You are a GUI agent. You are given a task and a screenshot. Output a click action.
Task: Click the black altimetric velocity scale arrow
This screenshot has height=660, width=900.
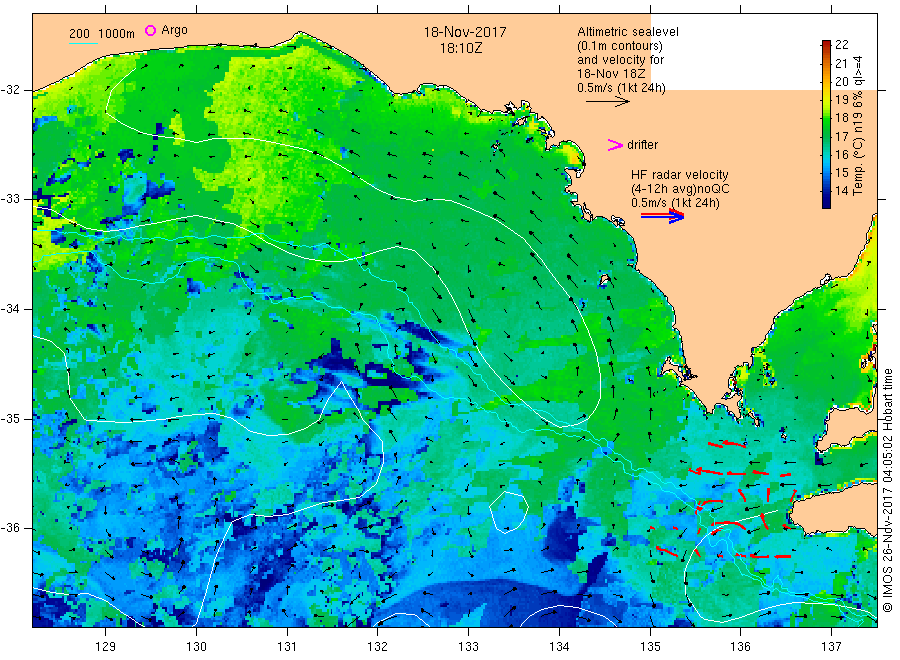[608, 102]
